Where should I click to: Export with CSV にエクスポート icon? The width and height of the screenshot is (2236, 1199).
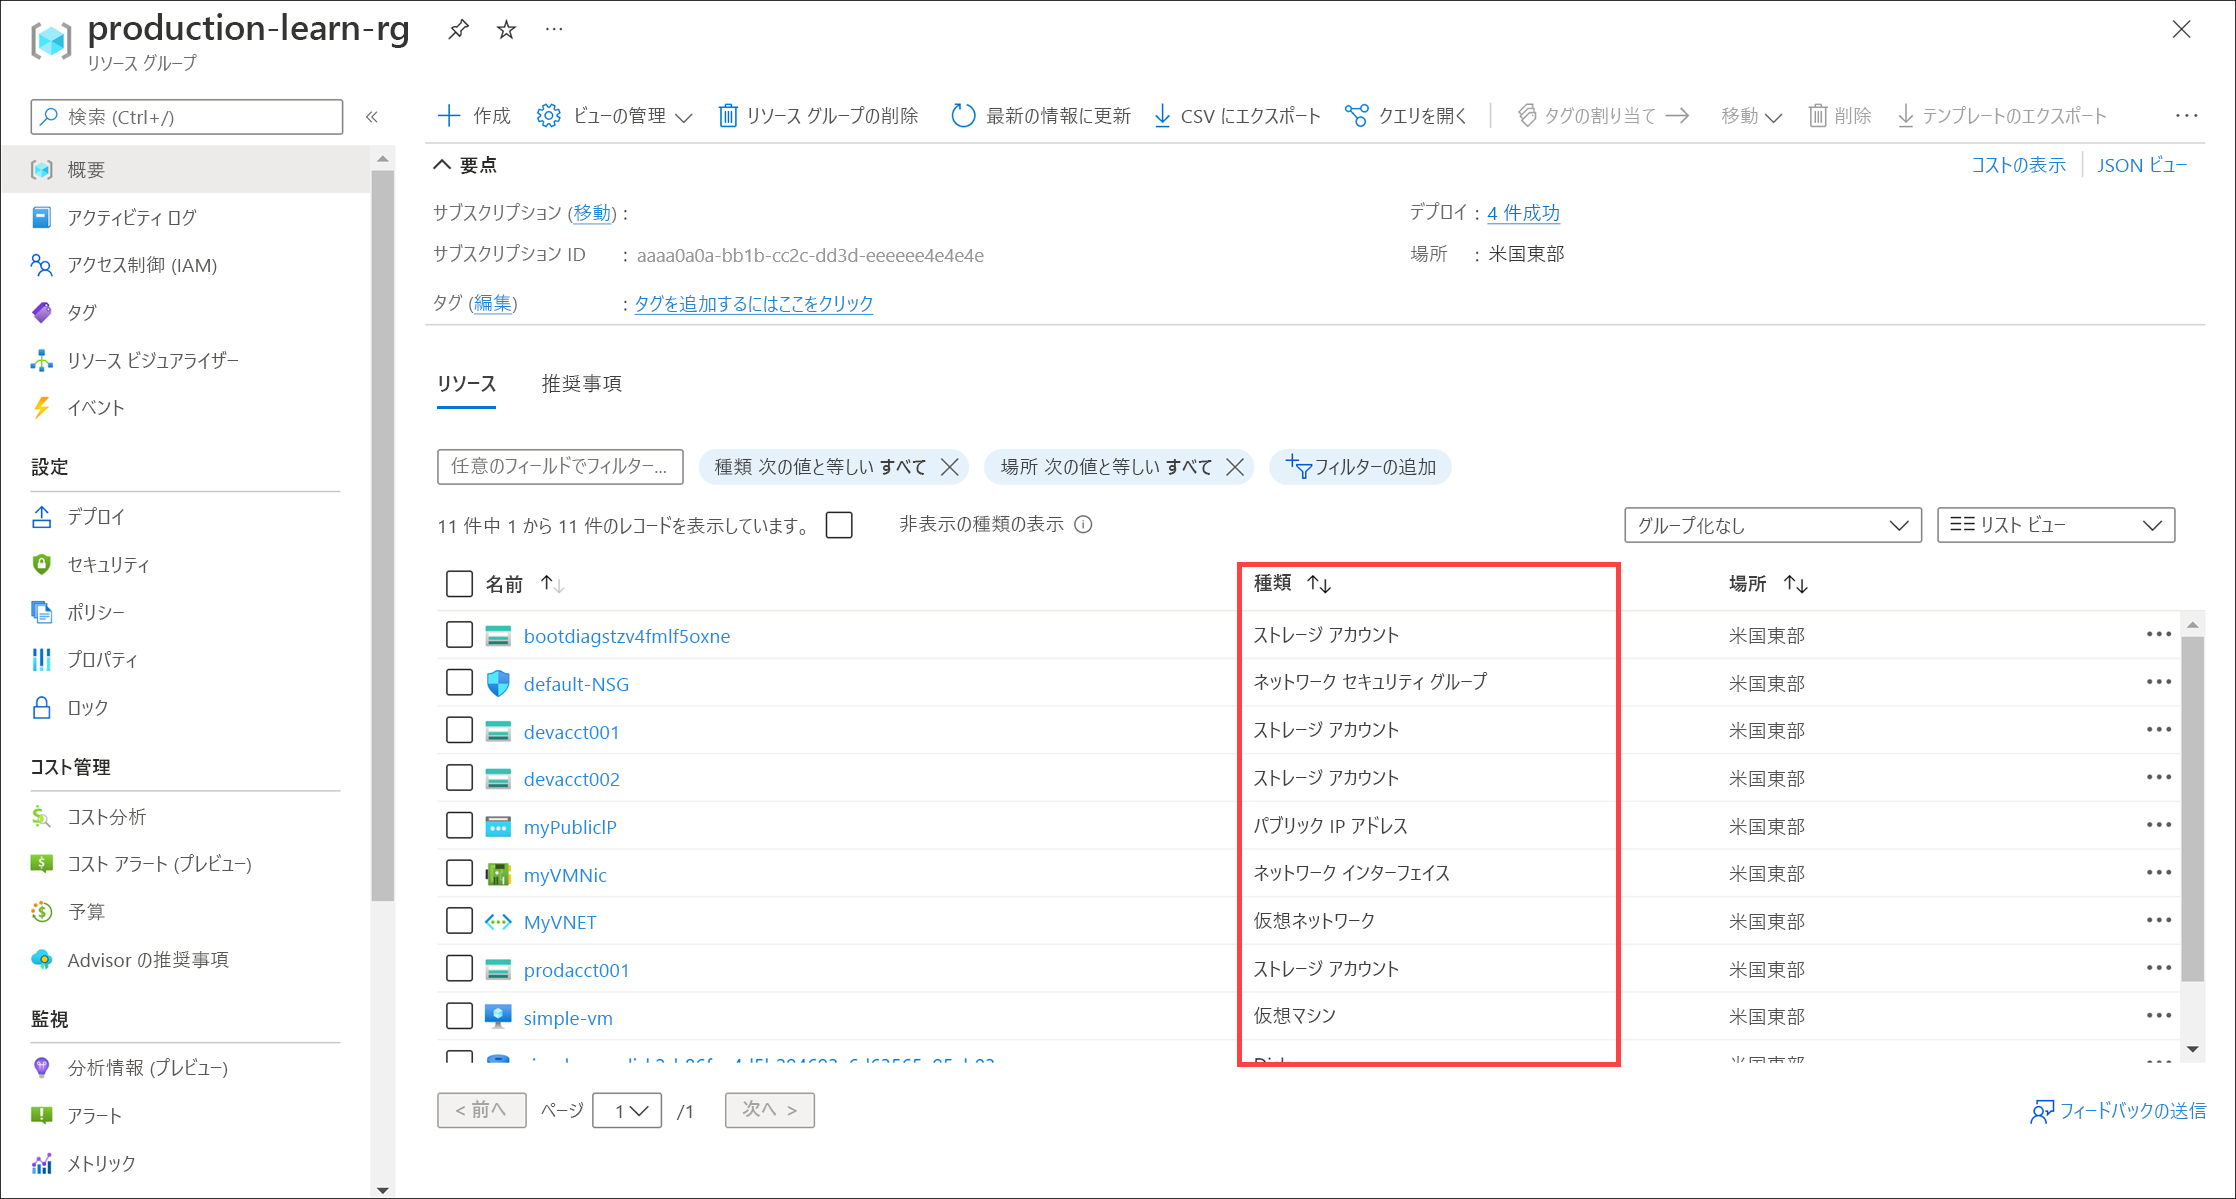coord(1162,116)
